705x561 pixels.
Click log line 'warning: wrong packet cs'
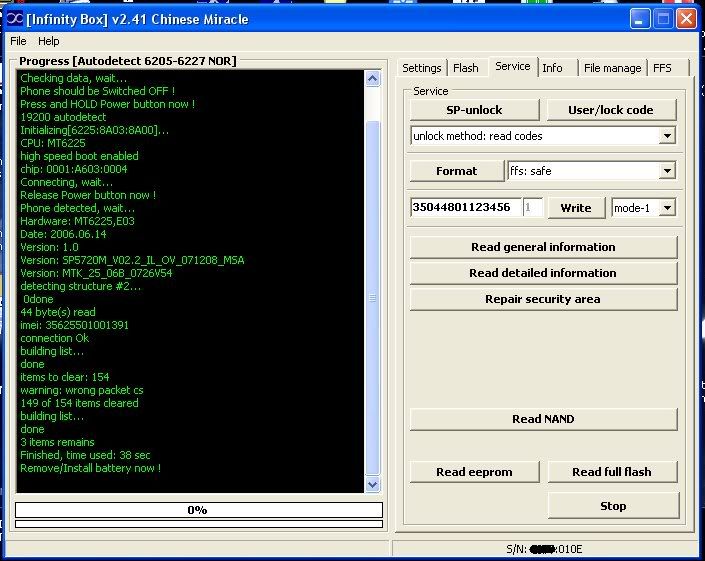[82, 390]
